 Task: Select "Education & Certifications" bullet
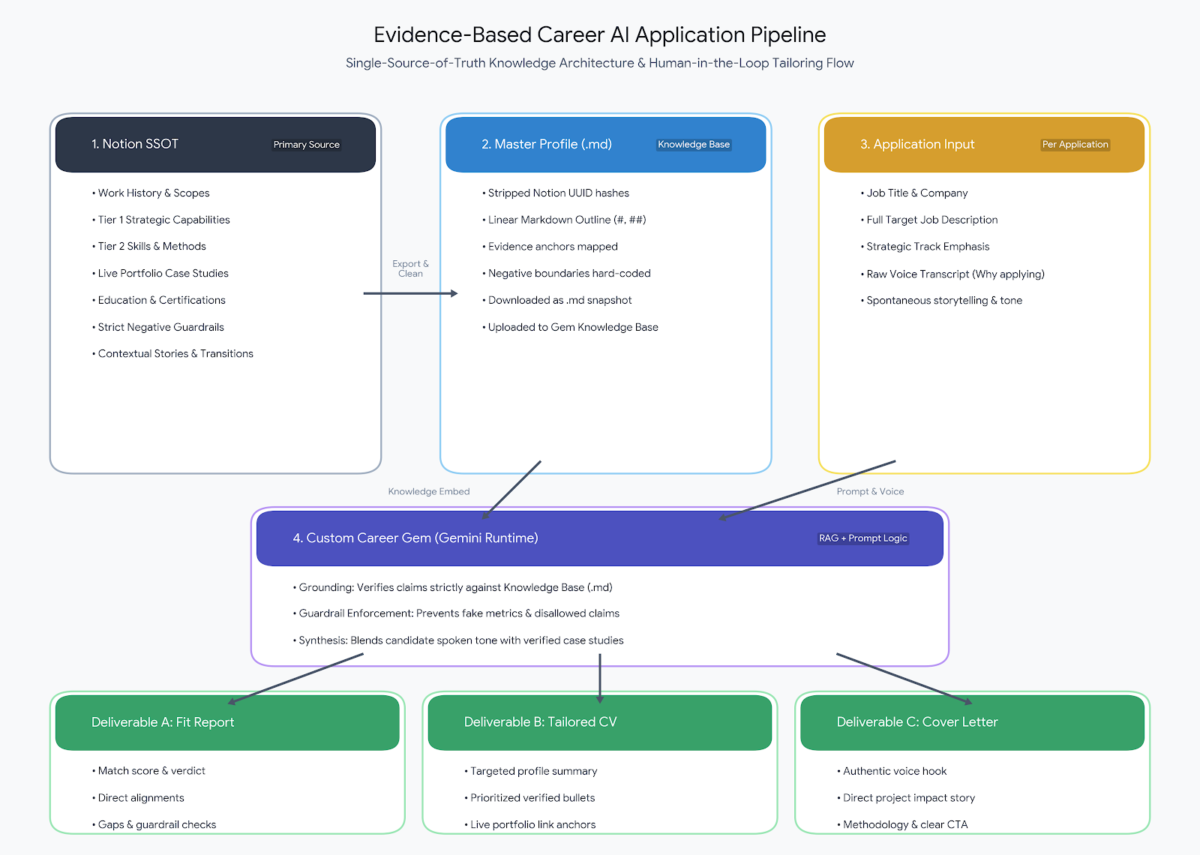click(x=159, y=300)
